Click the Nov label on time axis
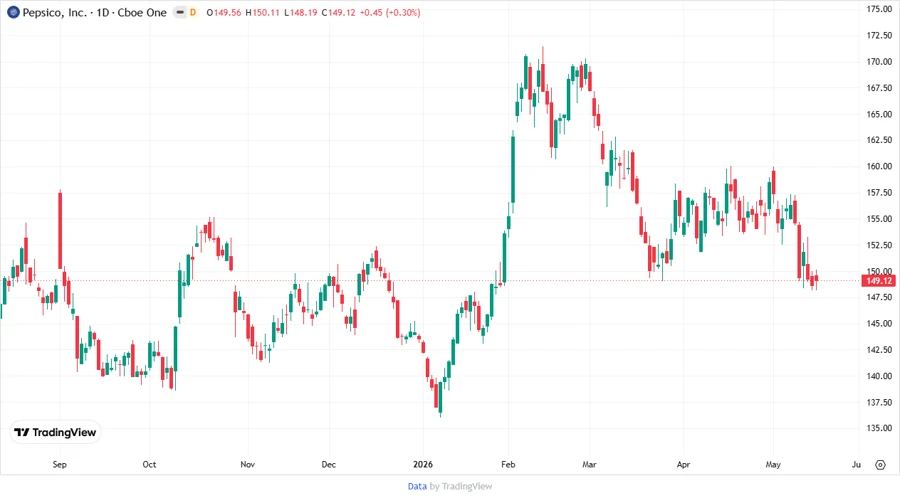The height and width of the screenshot is (498, 900). (x=247, y=464)
